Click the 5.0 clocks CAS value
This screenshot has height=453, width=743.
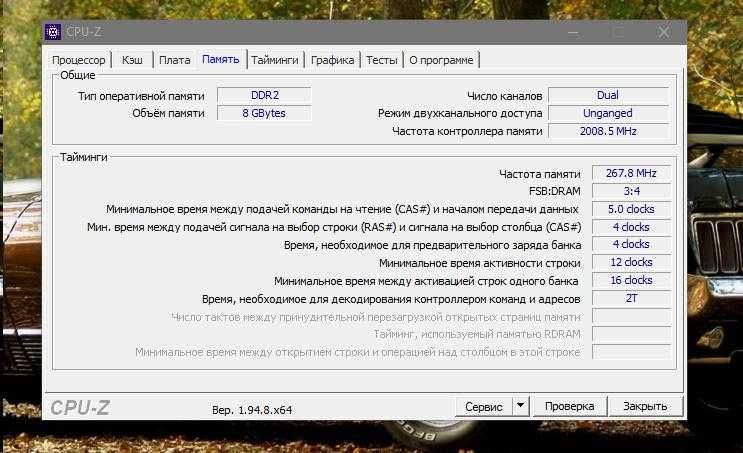(632, 209)
